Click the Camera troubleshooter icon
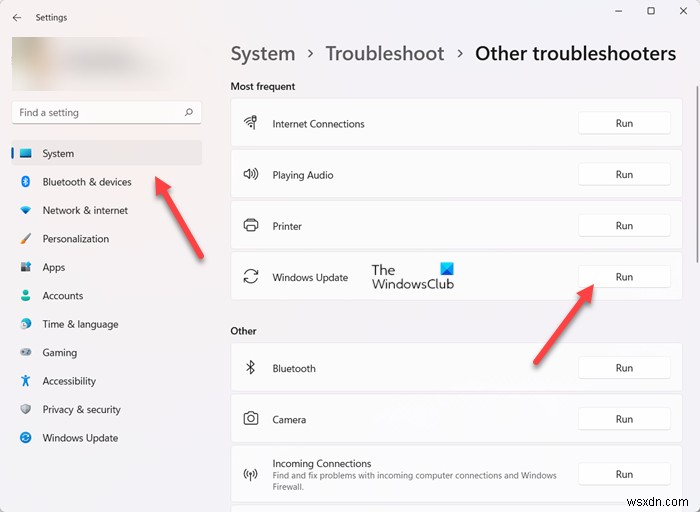The image size is (700, 512). pyautogui.click(x=250, y=418)
